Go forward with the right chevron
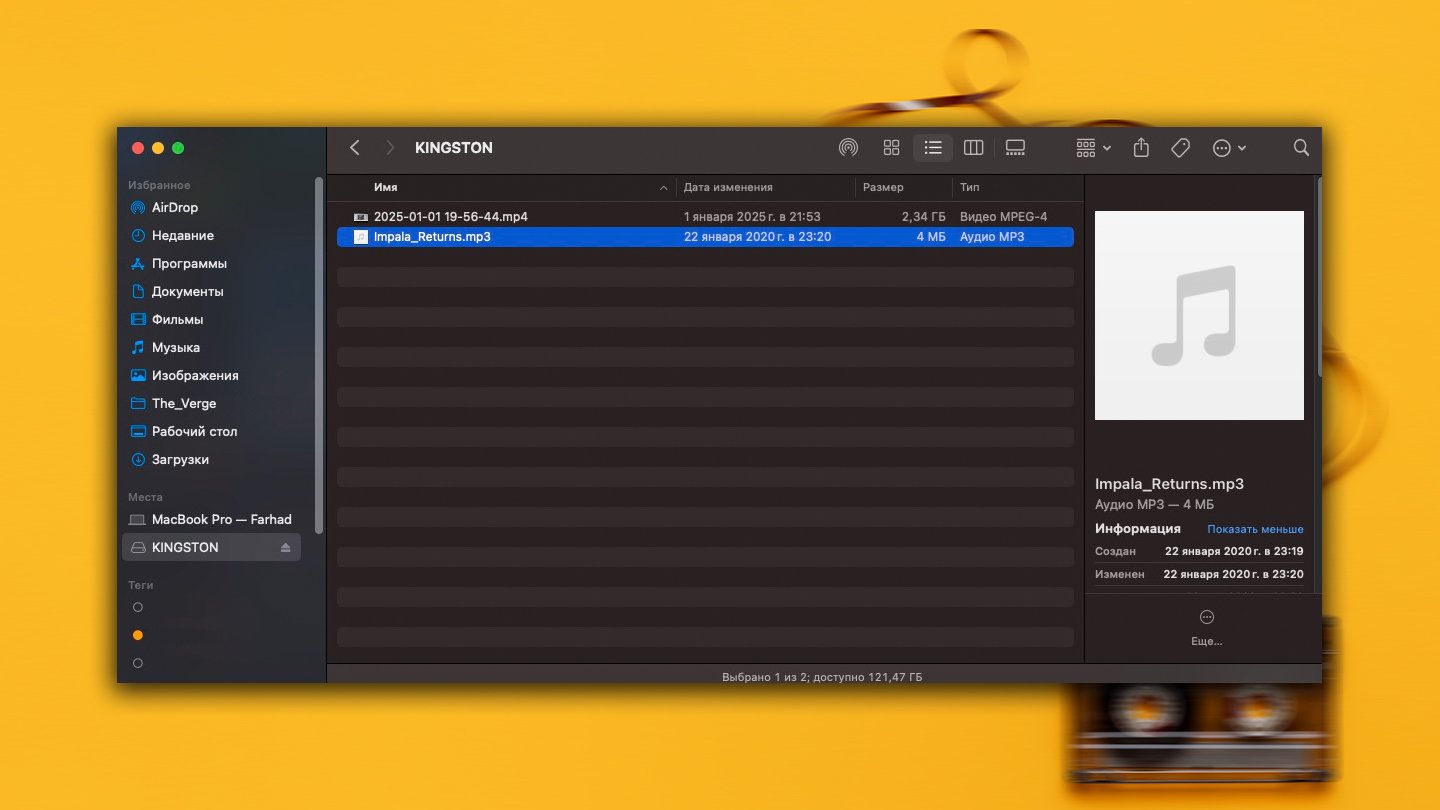The width and height of the screenshot is (1440, 810). pyautogui.click(x=390, y=148)
